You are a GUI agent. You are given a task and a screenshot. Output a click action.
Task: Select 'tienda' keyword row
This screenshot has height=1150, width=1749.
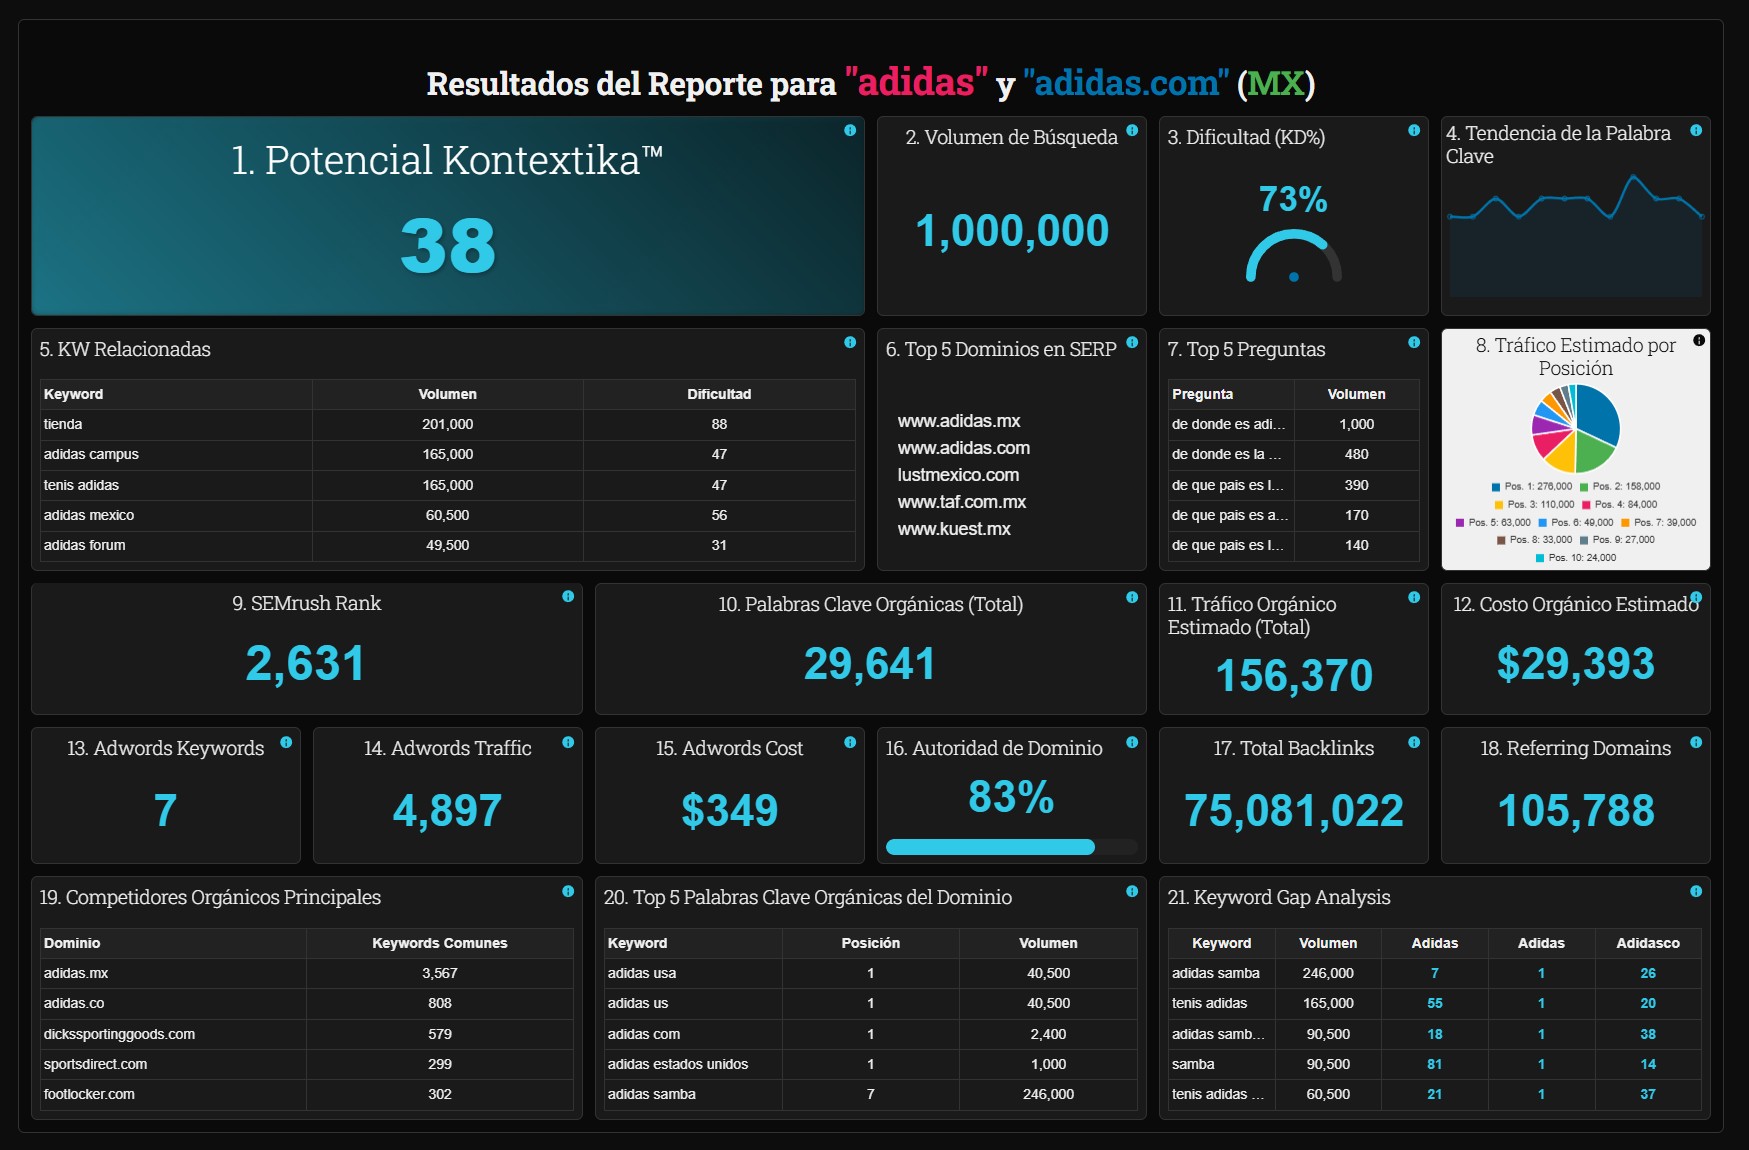(x=447, y=424)
